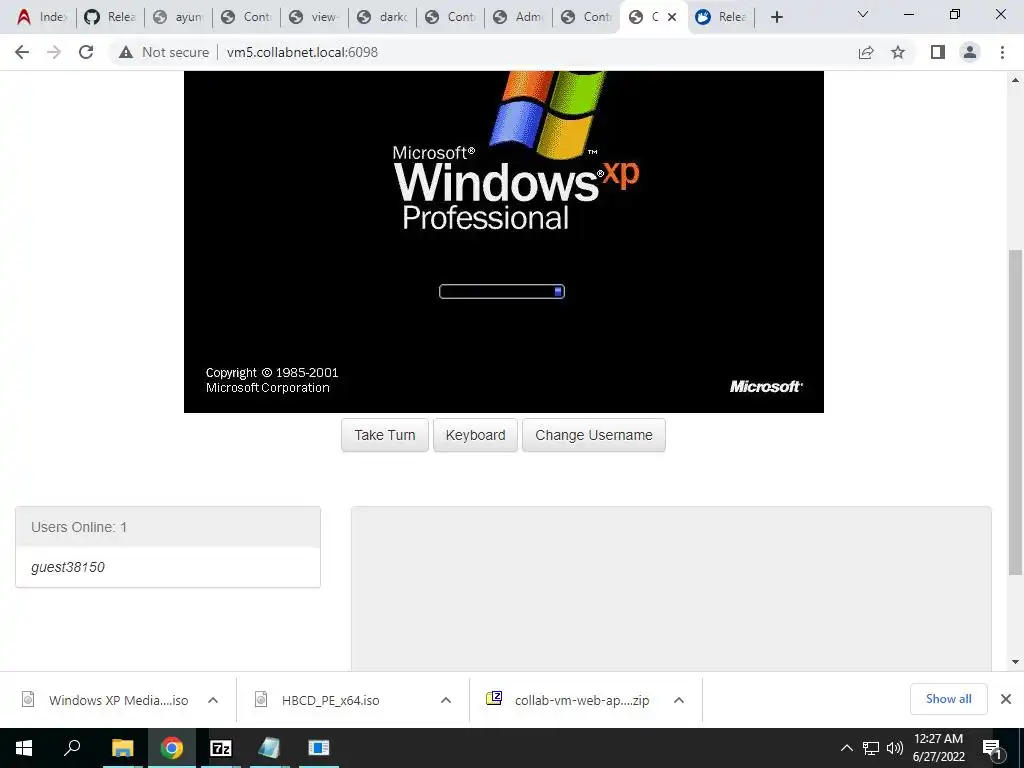The width and height of the screenshot is (1024, 768).
Task: Click the address bar URL vm5.collabnet.local:6098
Action: (302, 52)
